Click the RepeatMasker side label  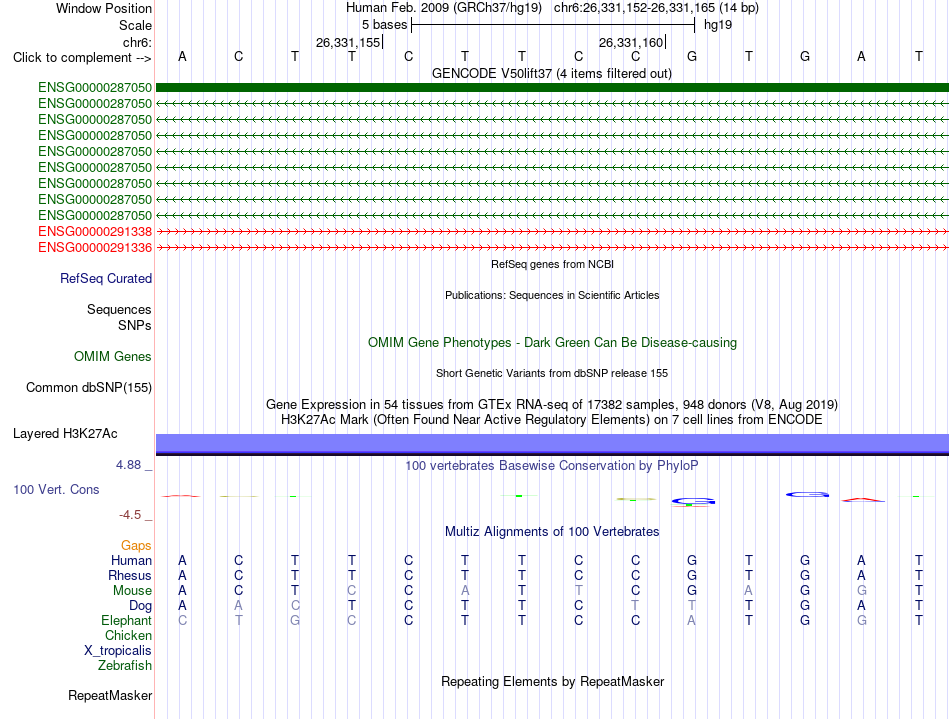click(110, 695)
